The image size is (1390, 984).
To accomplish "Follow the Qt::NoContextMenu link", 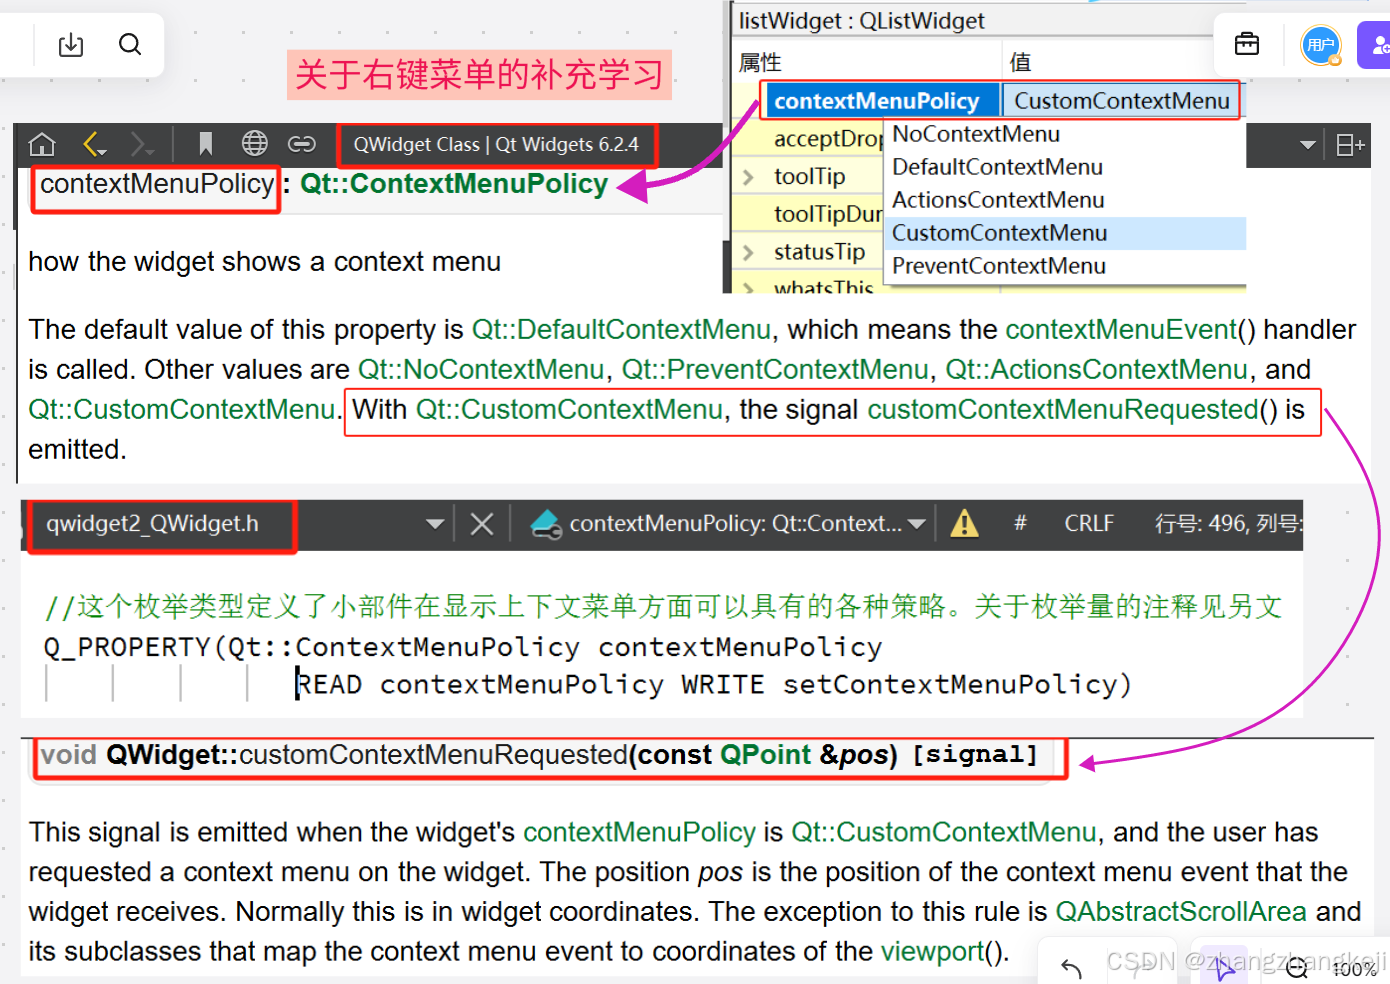I will pos(481,370).
